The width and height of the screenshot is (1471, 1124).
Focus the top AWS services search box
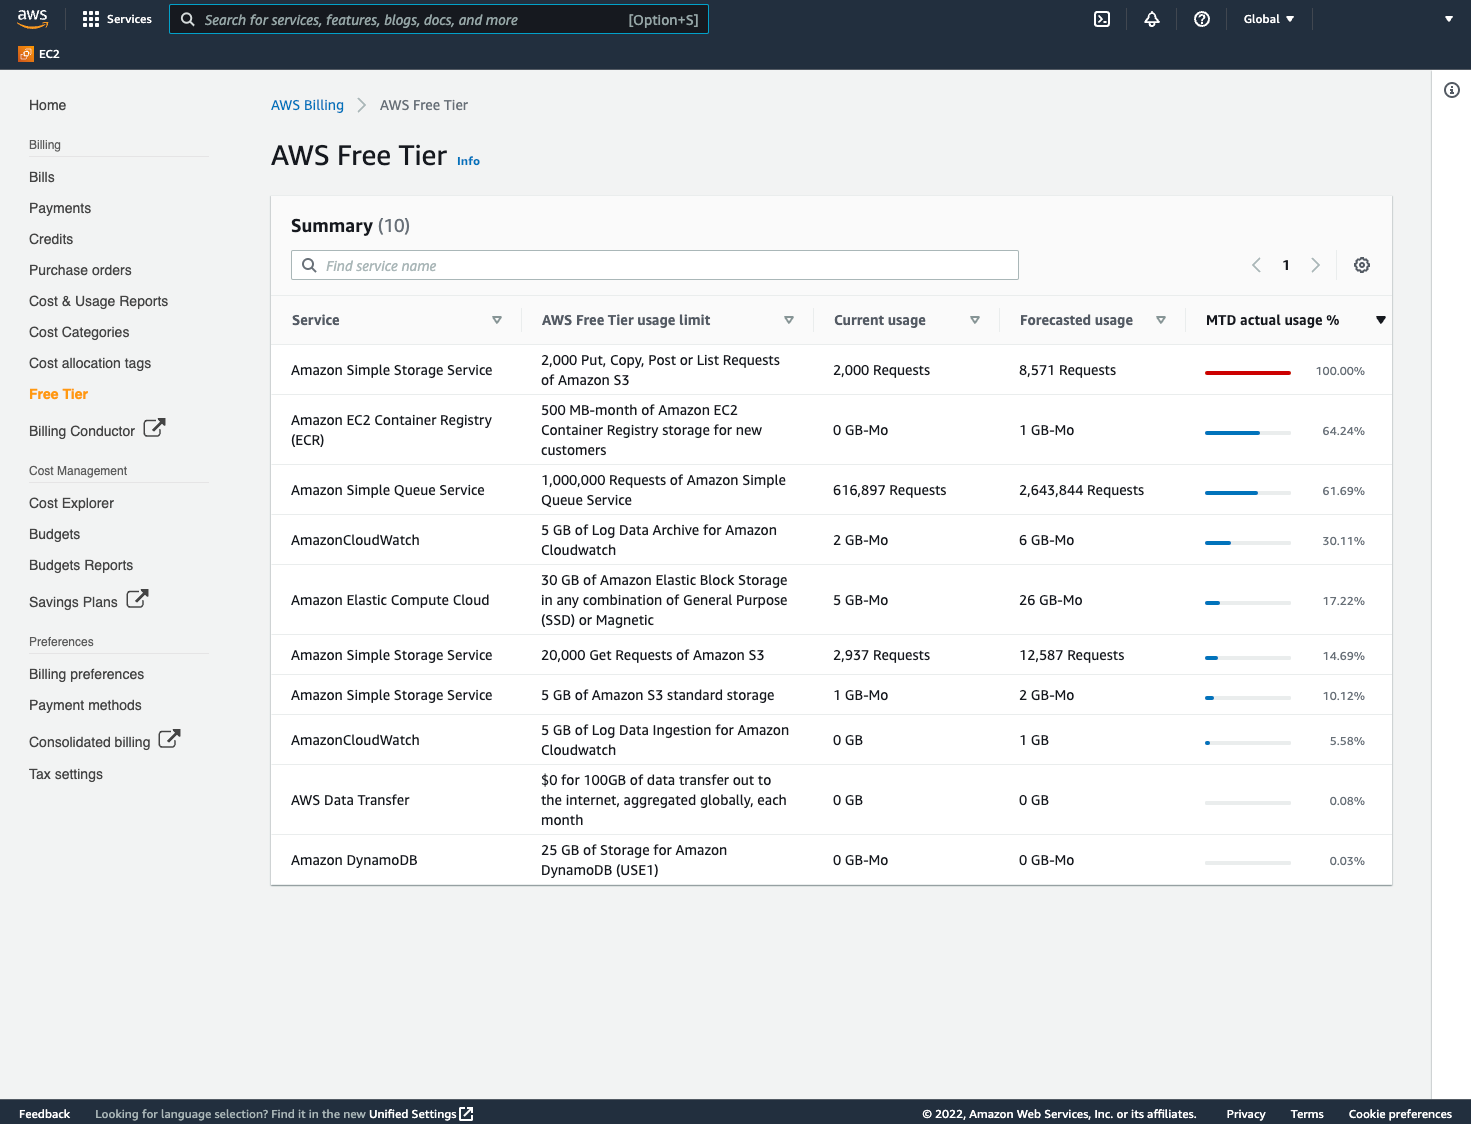point(439,19)
